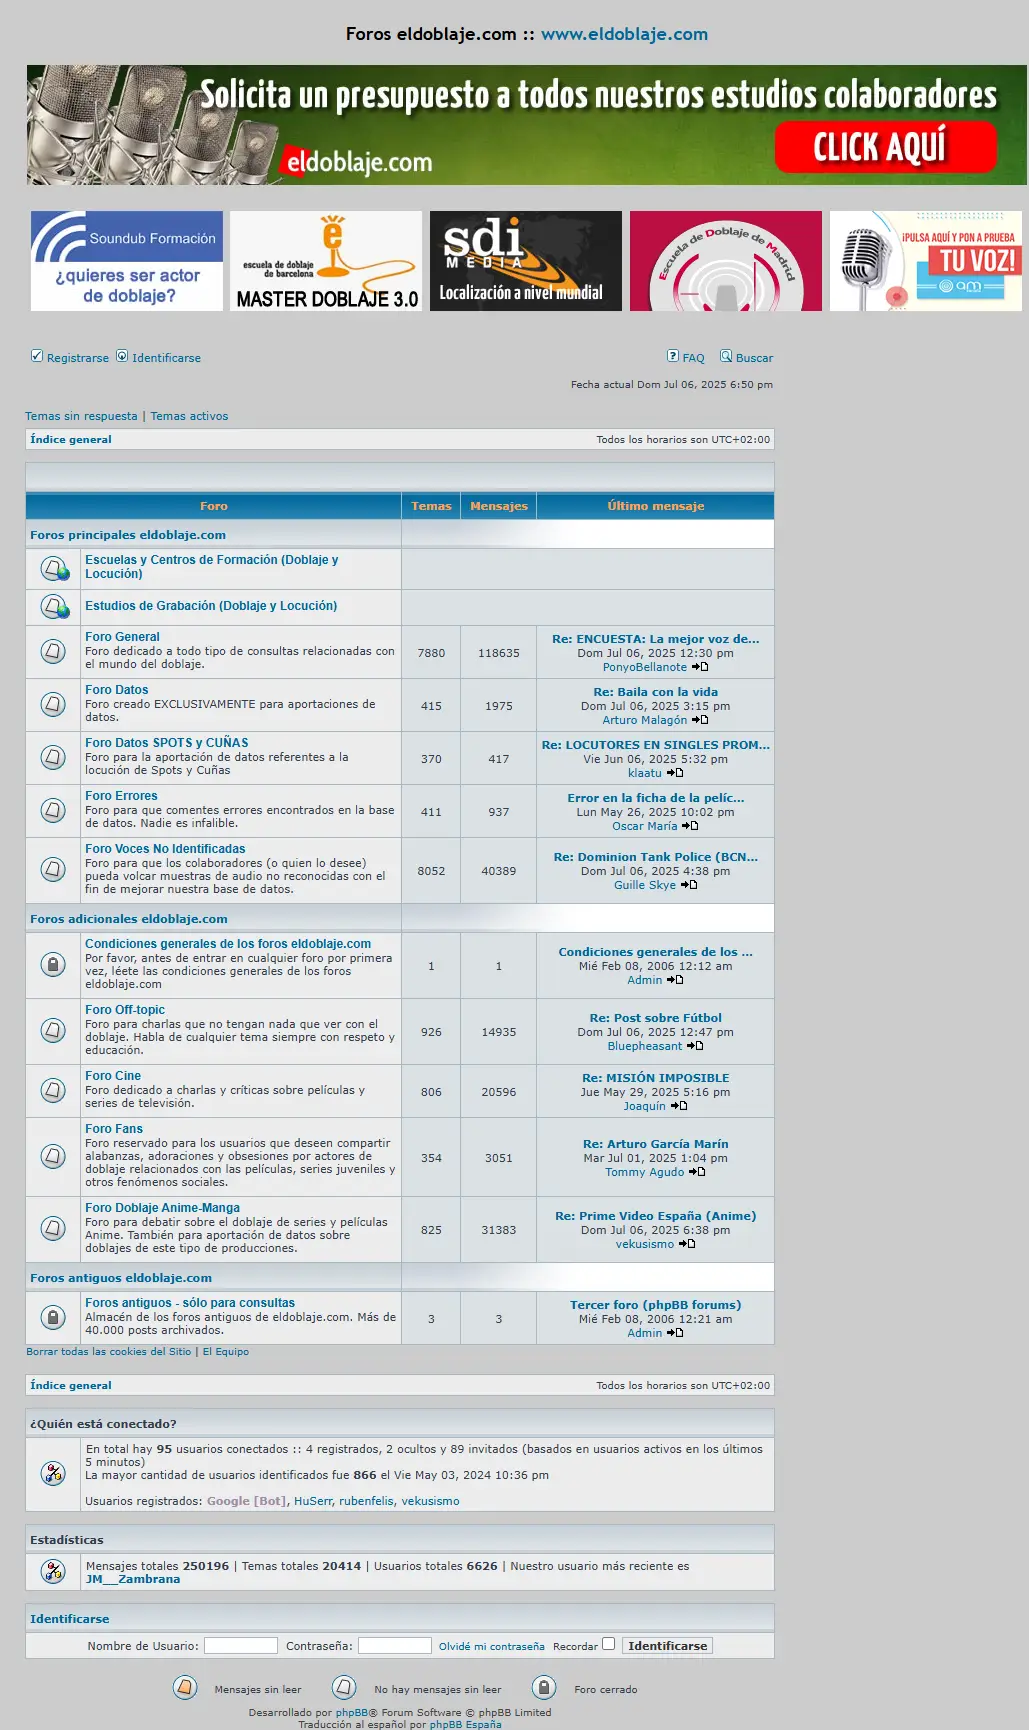View latest post icon beside vekusismo
1029x1730 pixels.
click(x=687, y=1244)
